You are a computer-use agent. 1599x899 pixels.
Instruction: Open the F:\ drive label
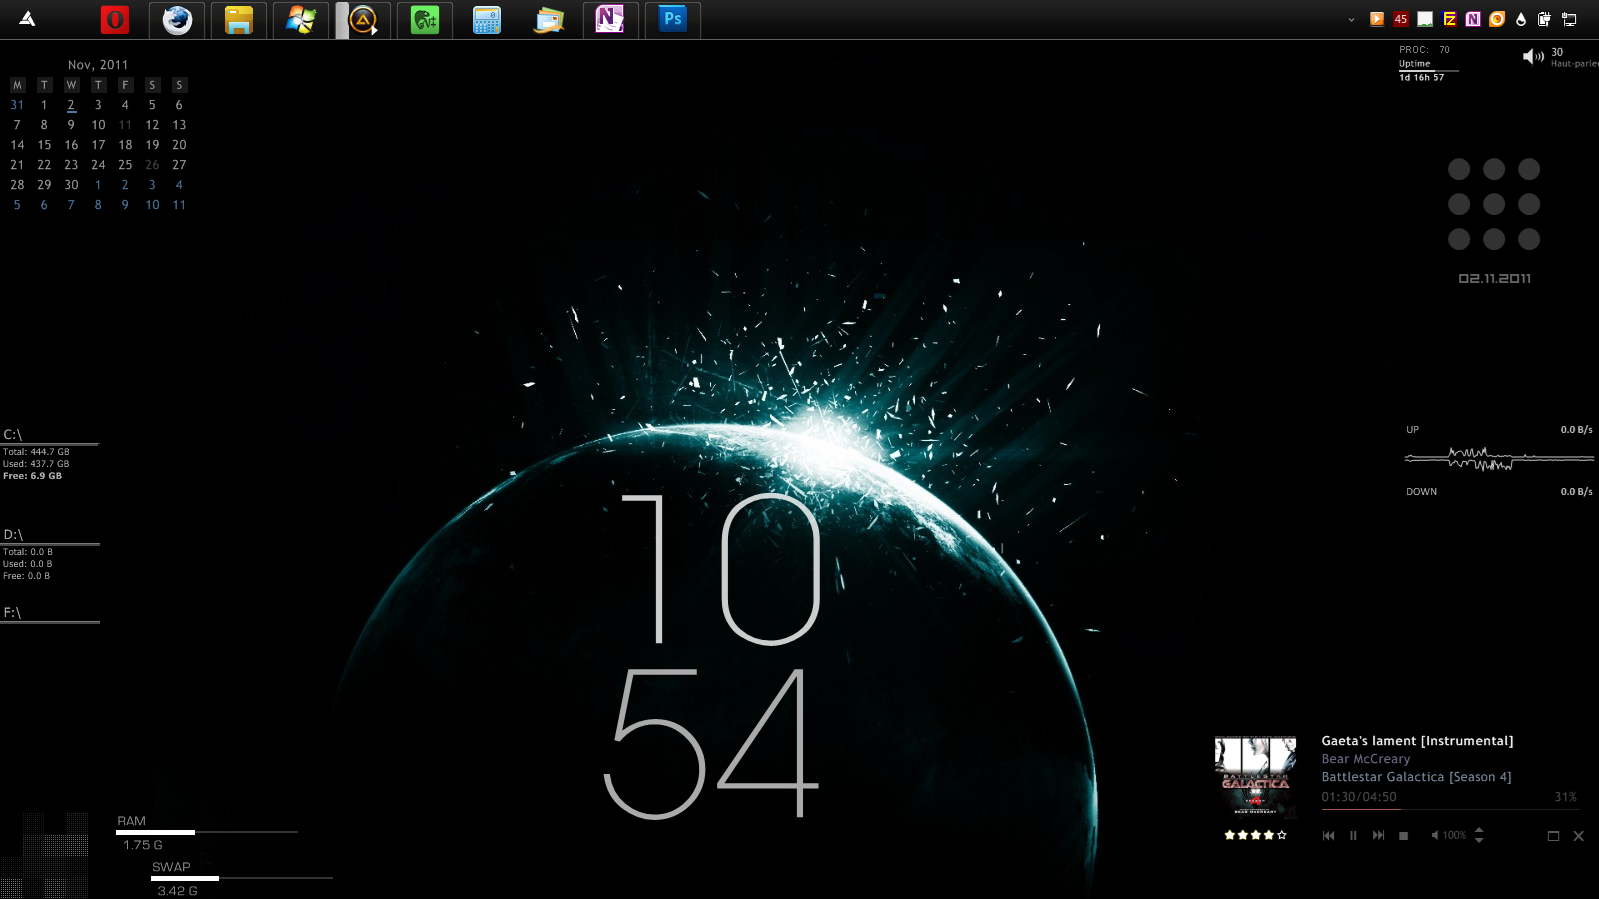click(12, 613)
